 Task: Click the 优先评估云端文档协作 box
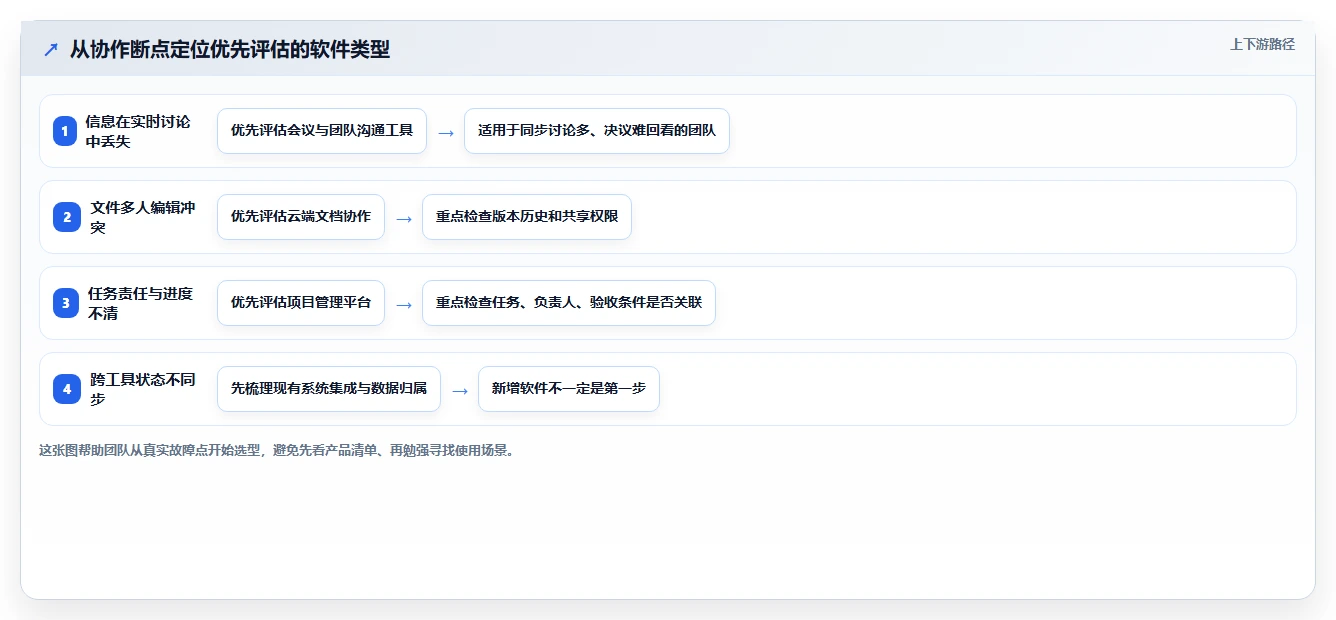tap(301, 217)
